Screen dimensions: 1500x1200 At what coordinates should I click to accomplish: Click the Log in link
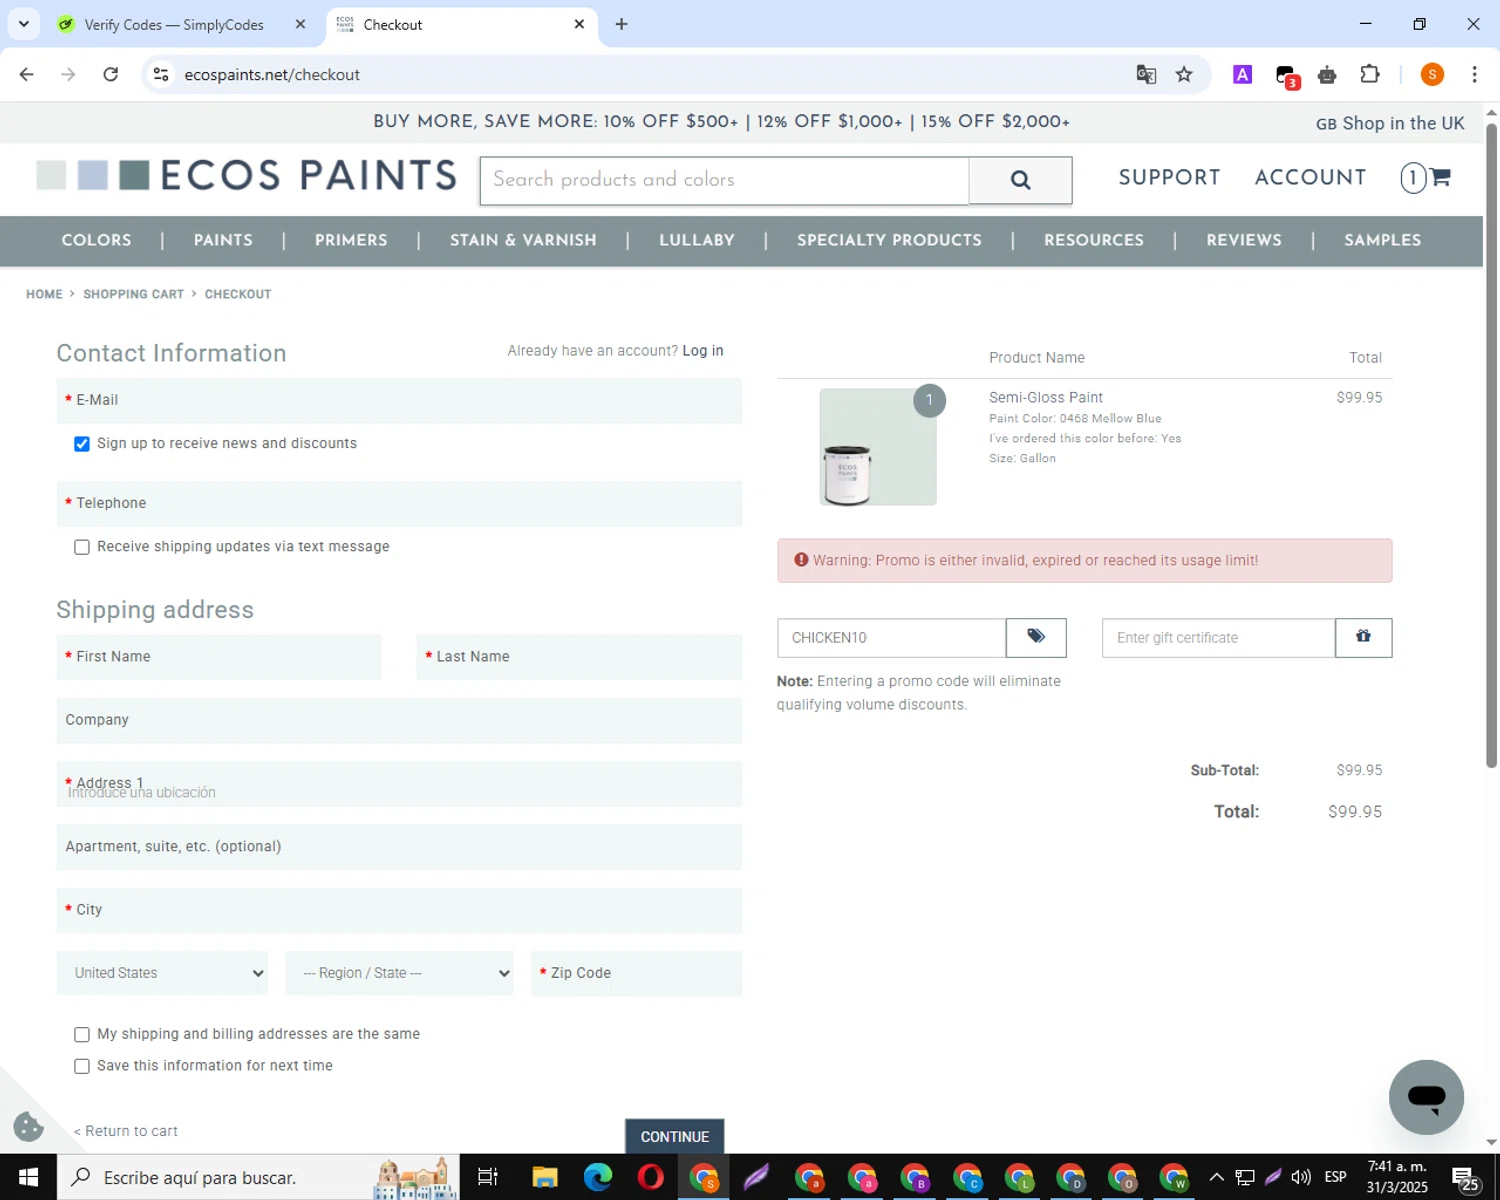[703, 351]
